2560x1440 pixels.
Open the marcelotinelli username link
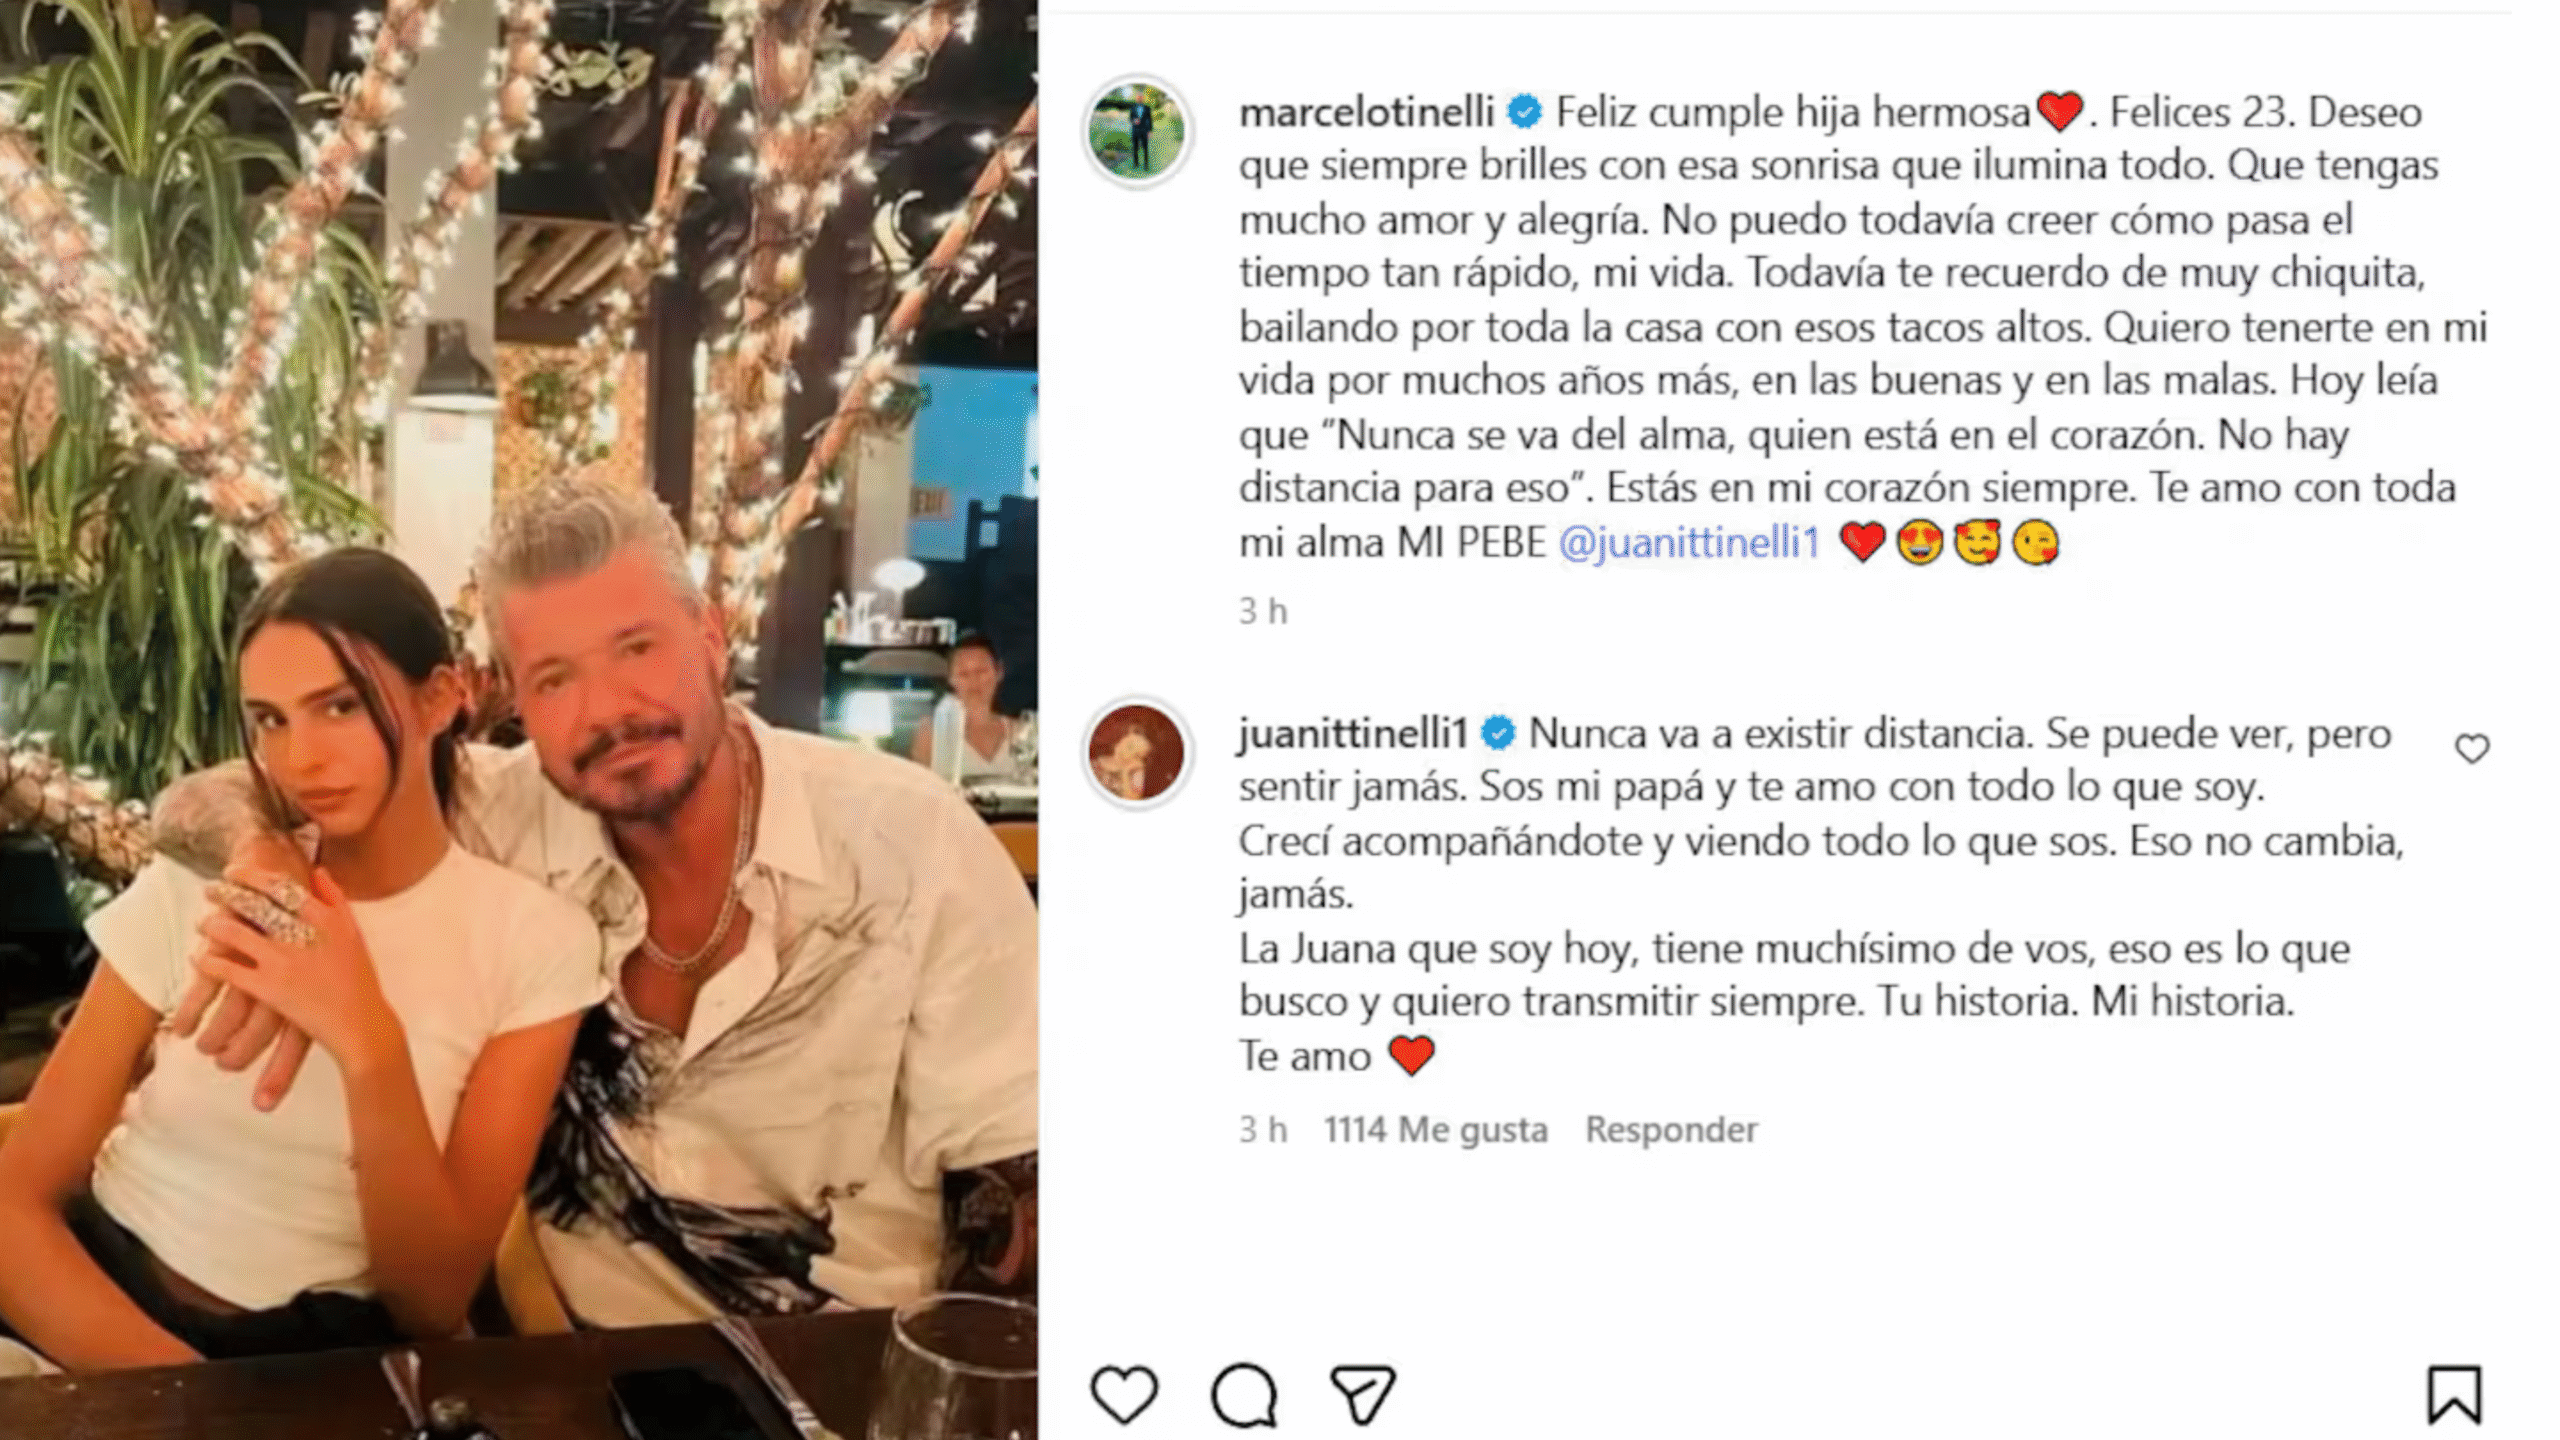tap(1366, 112)
